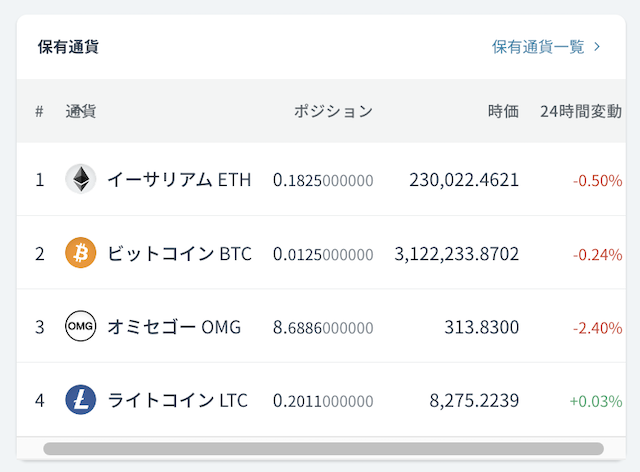This screenshot has height=472, width=640.
Task: Click the OMG position 8.6886000000
Action: click(x=323, y=327)
